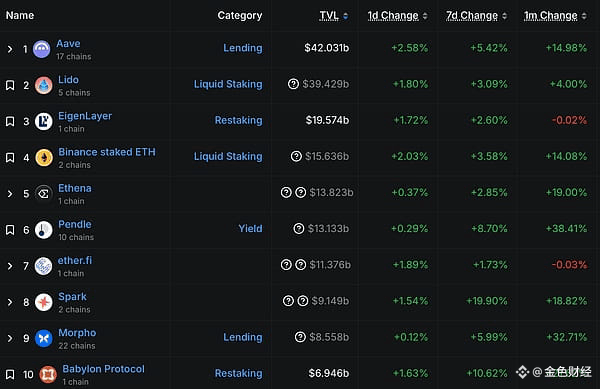Image resolution: width=600 pixels, height=389 pixels.
Task: Toggle the bookmark for Lido
Action: (10, 85)
